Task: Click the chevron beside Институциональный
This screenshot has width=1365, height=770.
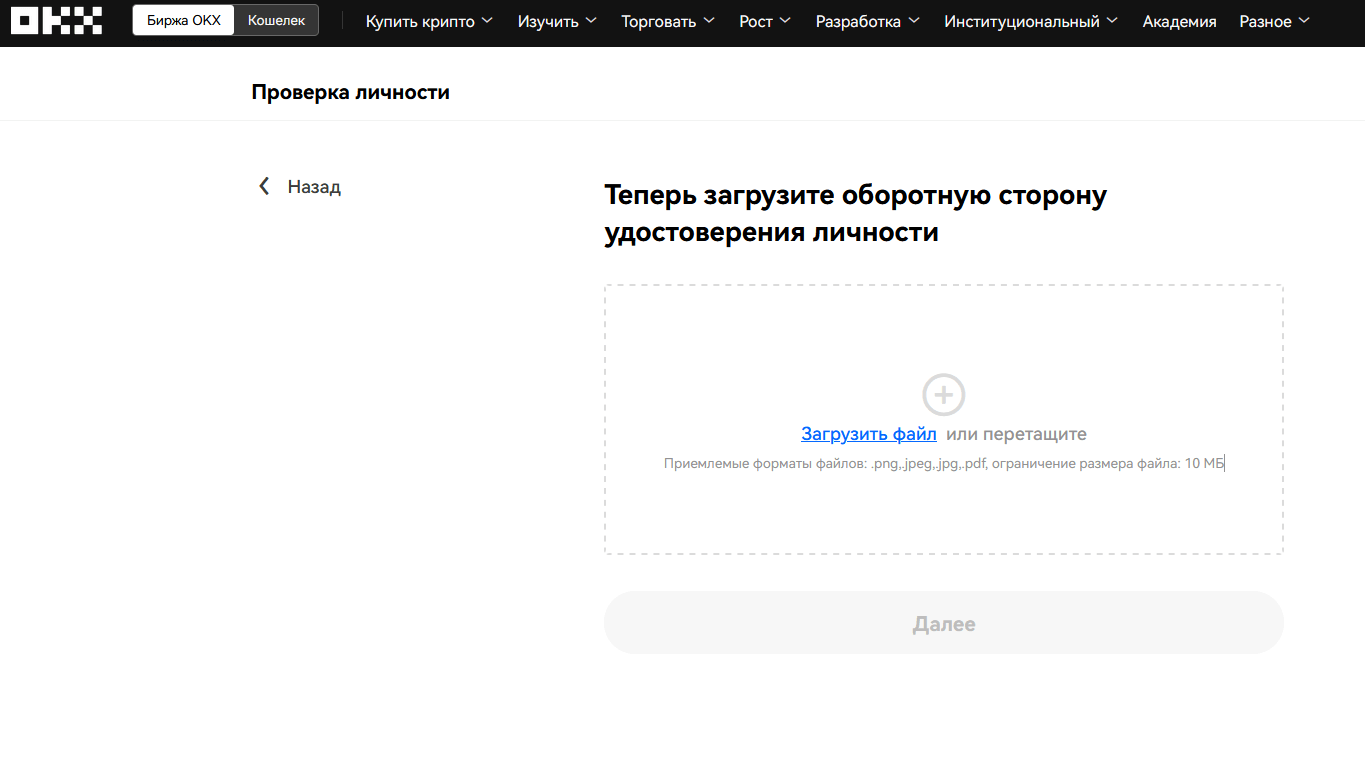Action: [x=1113, y=21]
